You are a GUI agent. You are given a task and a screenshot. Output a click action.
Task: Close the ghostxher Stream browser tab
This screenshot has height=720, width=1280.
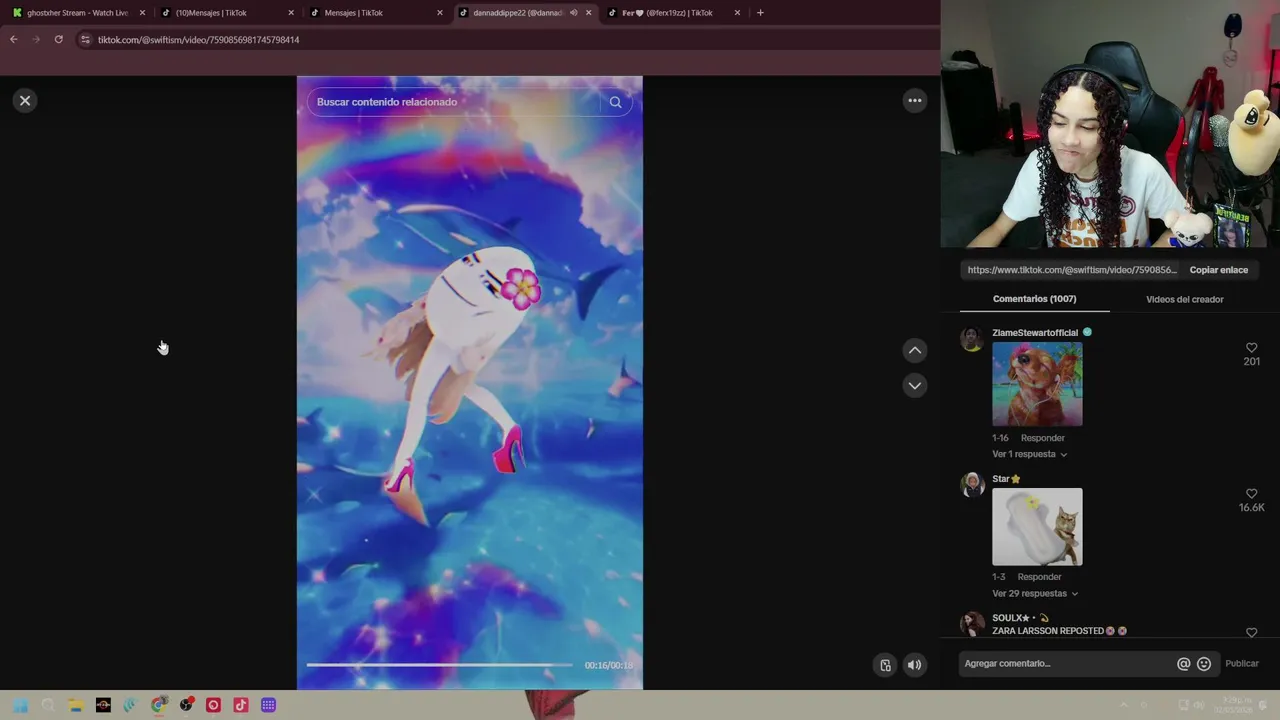pos(142,13)
